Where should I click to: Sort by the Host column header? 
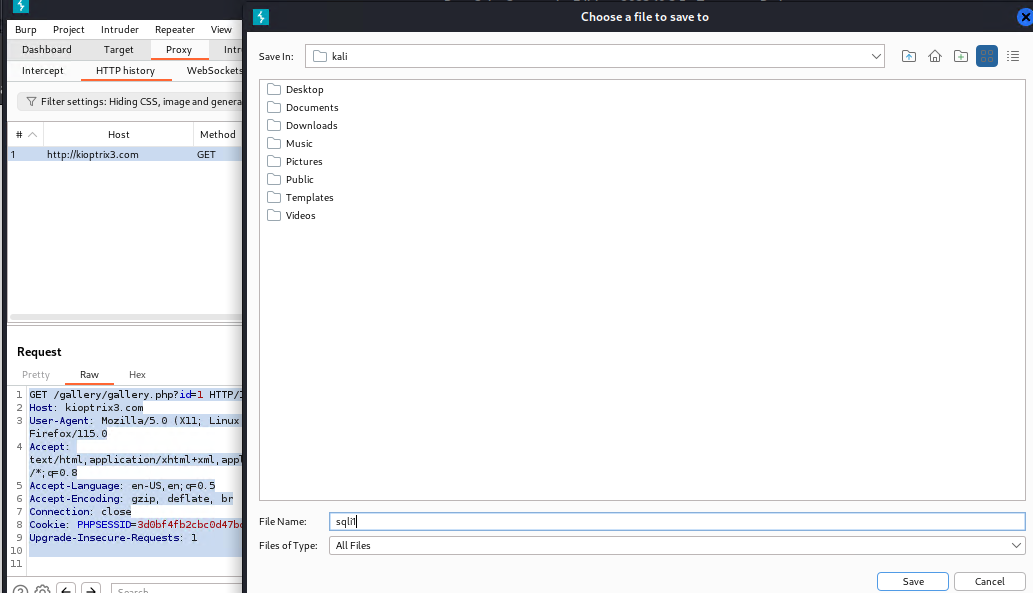pos(119,134)
